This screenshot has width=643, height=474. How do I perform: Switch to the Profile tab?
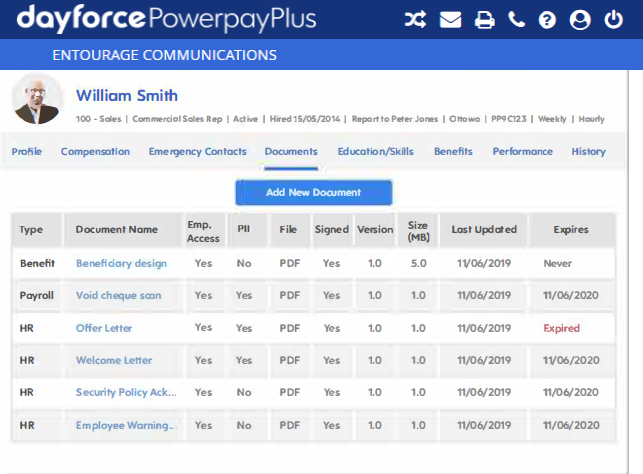27,152
